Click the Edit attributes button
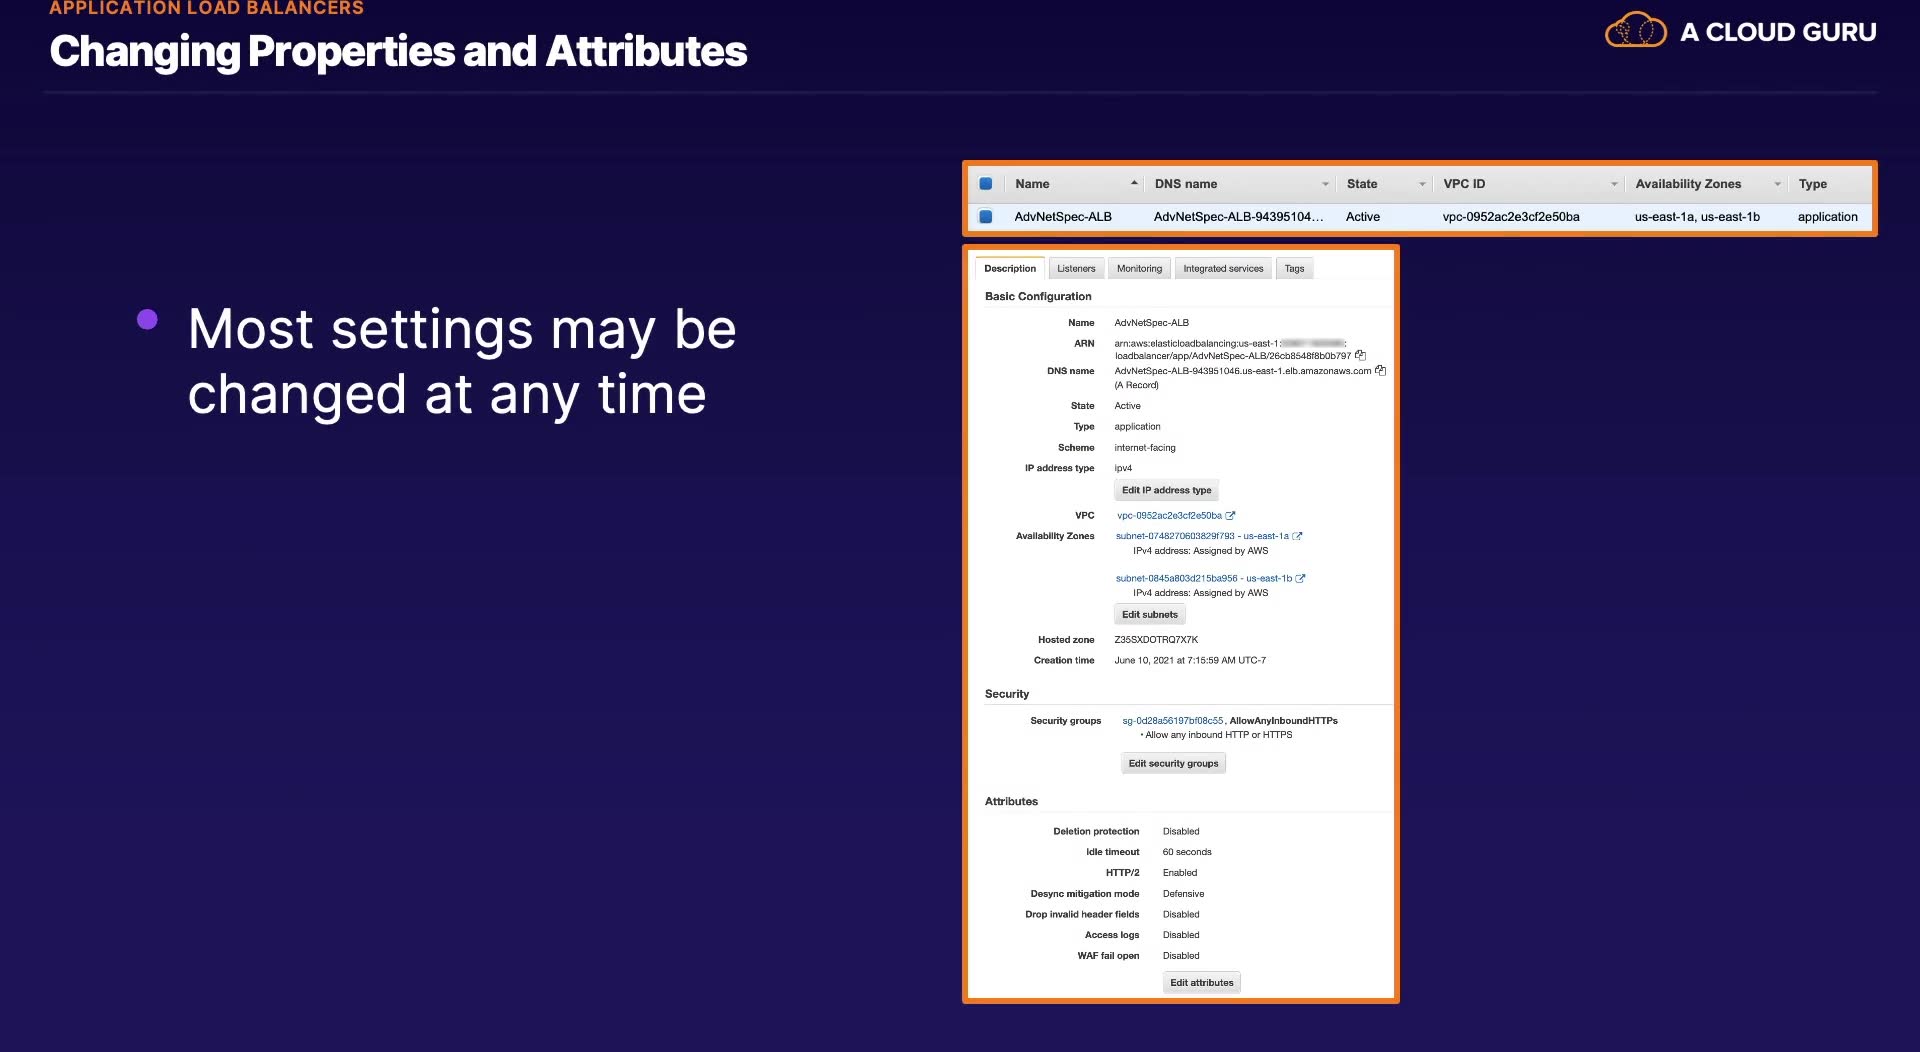 click(1202, 983)
